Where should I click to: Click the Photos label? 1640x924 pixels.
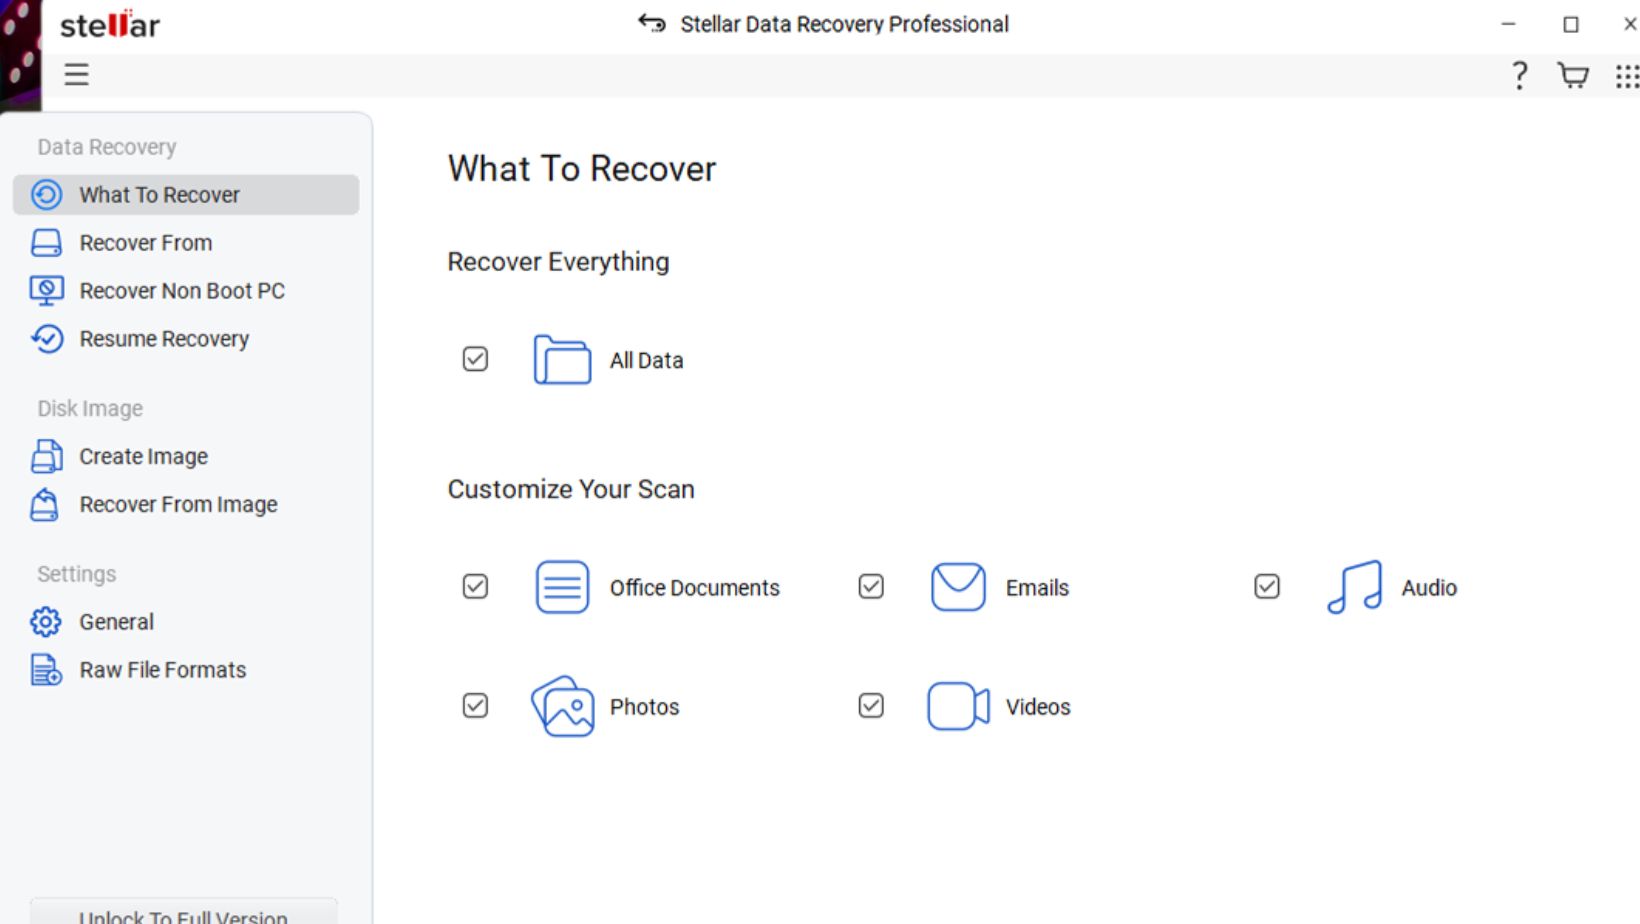(644, 707)
